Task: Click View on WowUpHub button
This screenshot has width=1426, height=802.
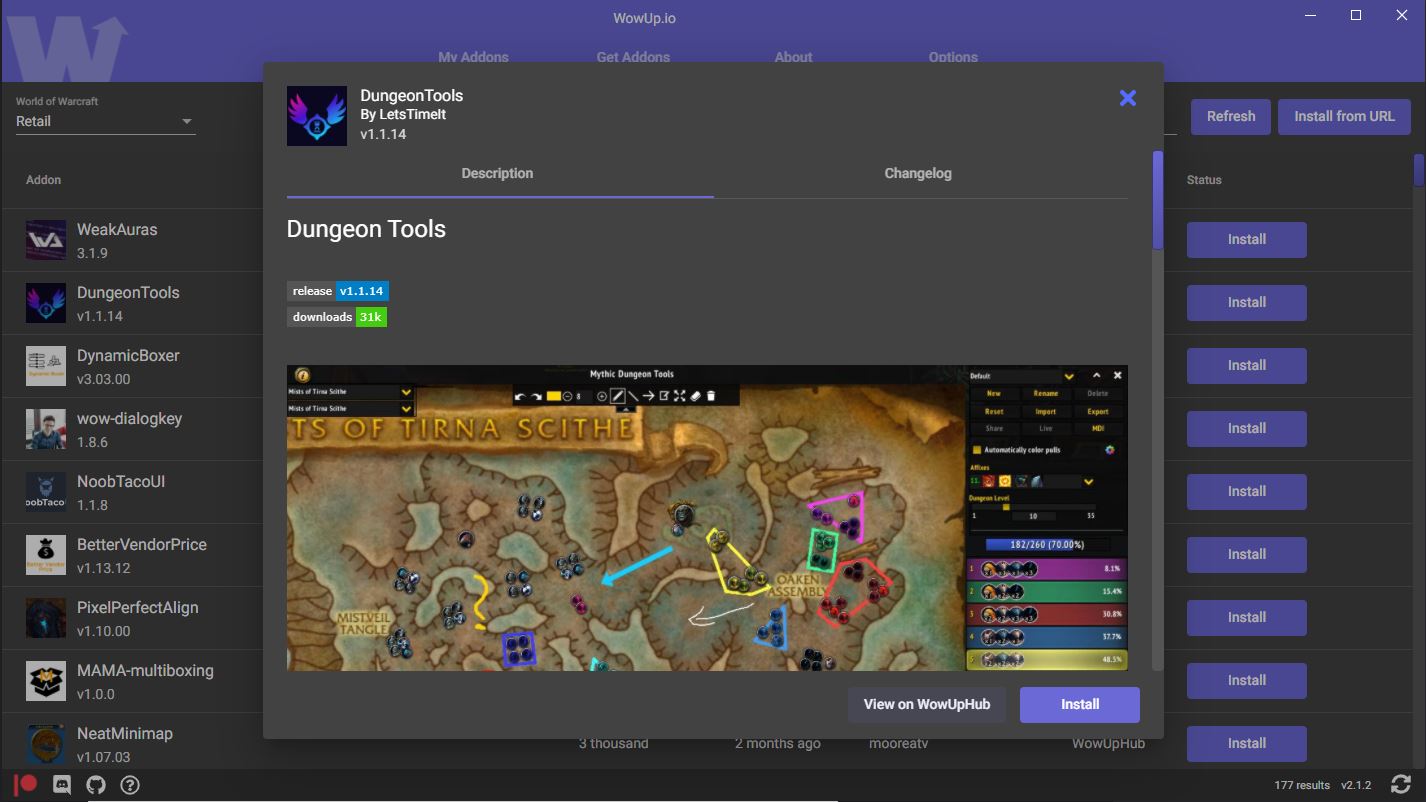Action: 927,704
